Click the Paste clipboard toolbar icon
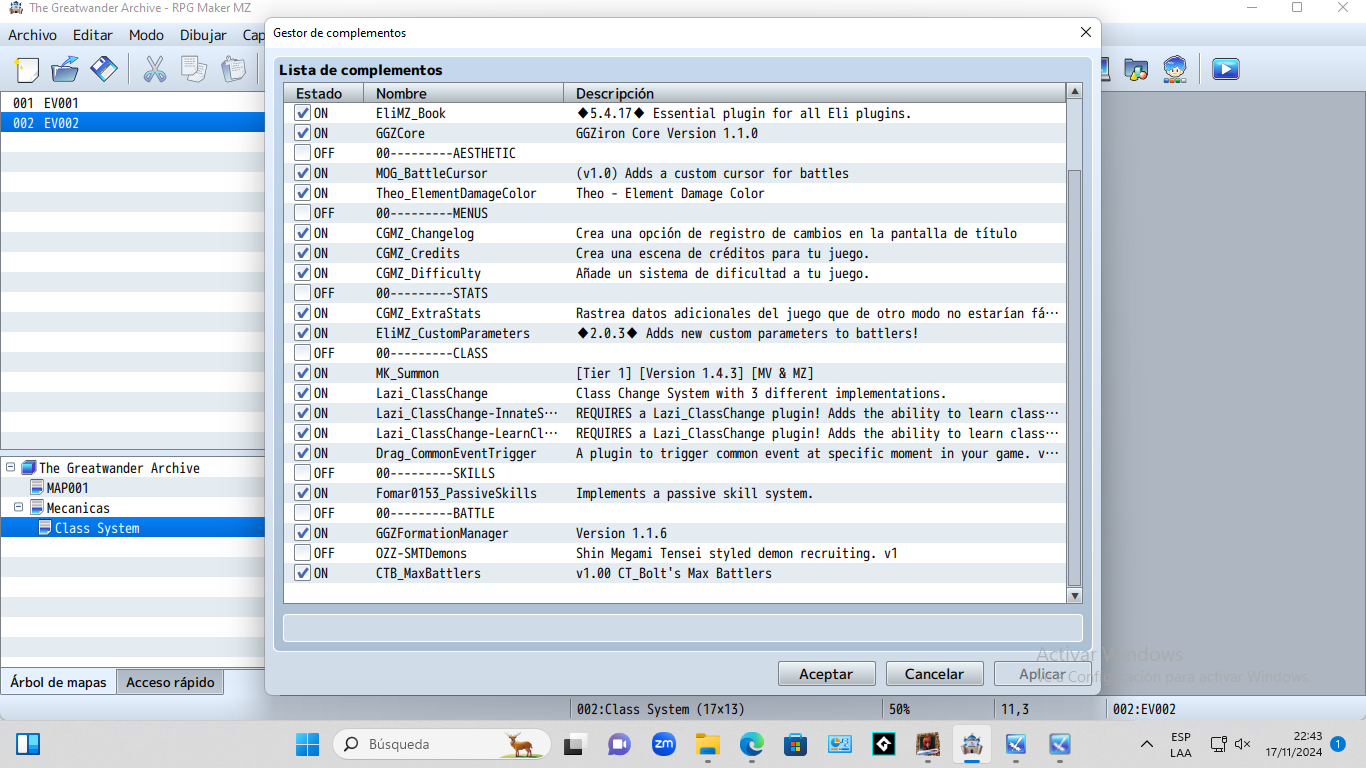The height and width of the screenshot is (768, 1366). point(232,69)
